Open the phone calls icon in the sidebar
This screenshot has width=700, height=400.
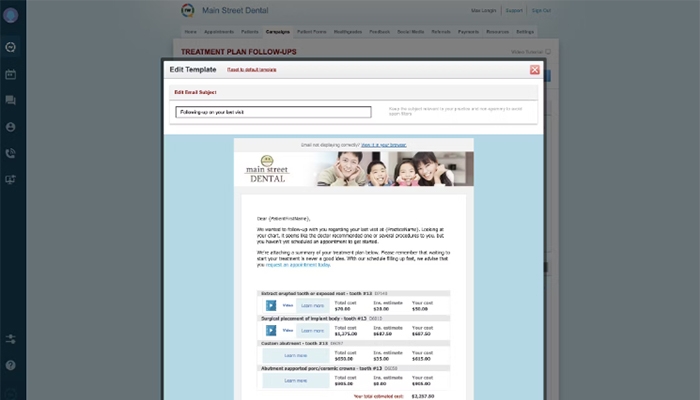pyautogui.click(x=10, y=153)
